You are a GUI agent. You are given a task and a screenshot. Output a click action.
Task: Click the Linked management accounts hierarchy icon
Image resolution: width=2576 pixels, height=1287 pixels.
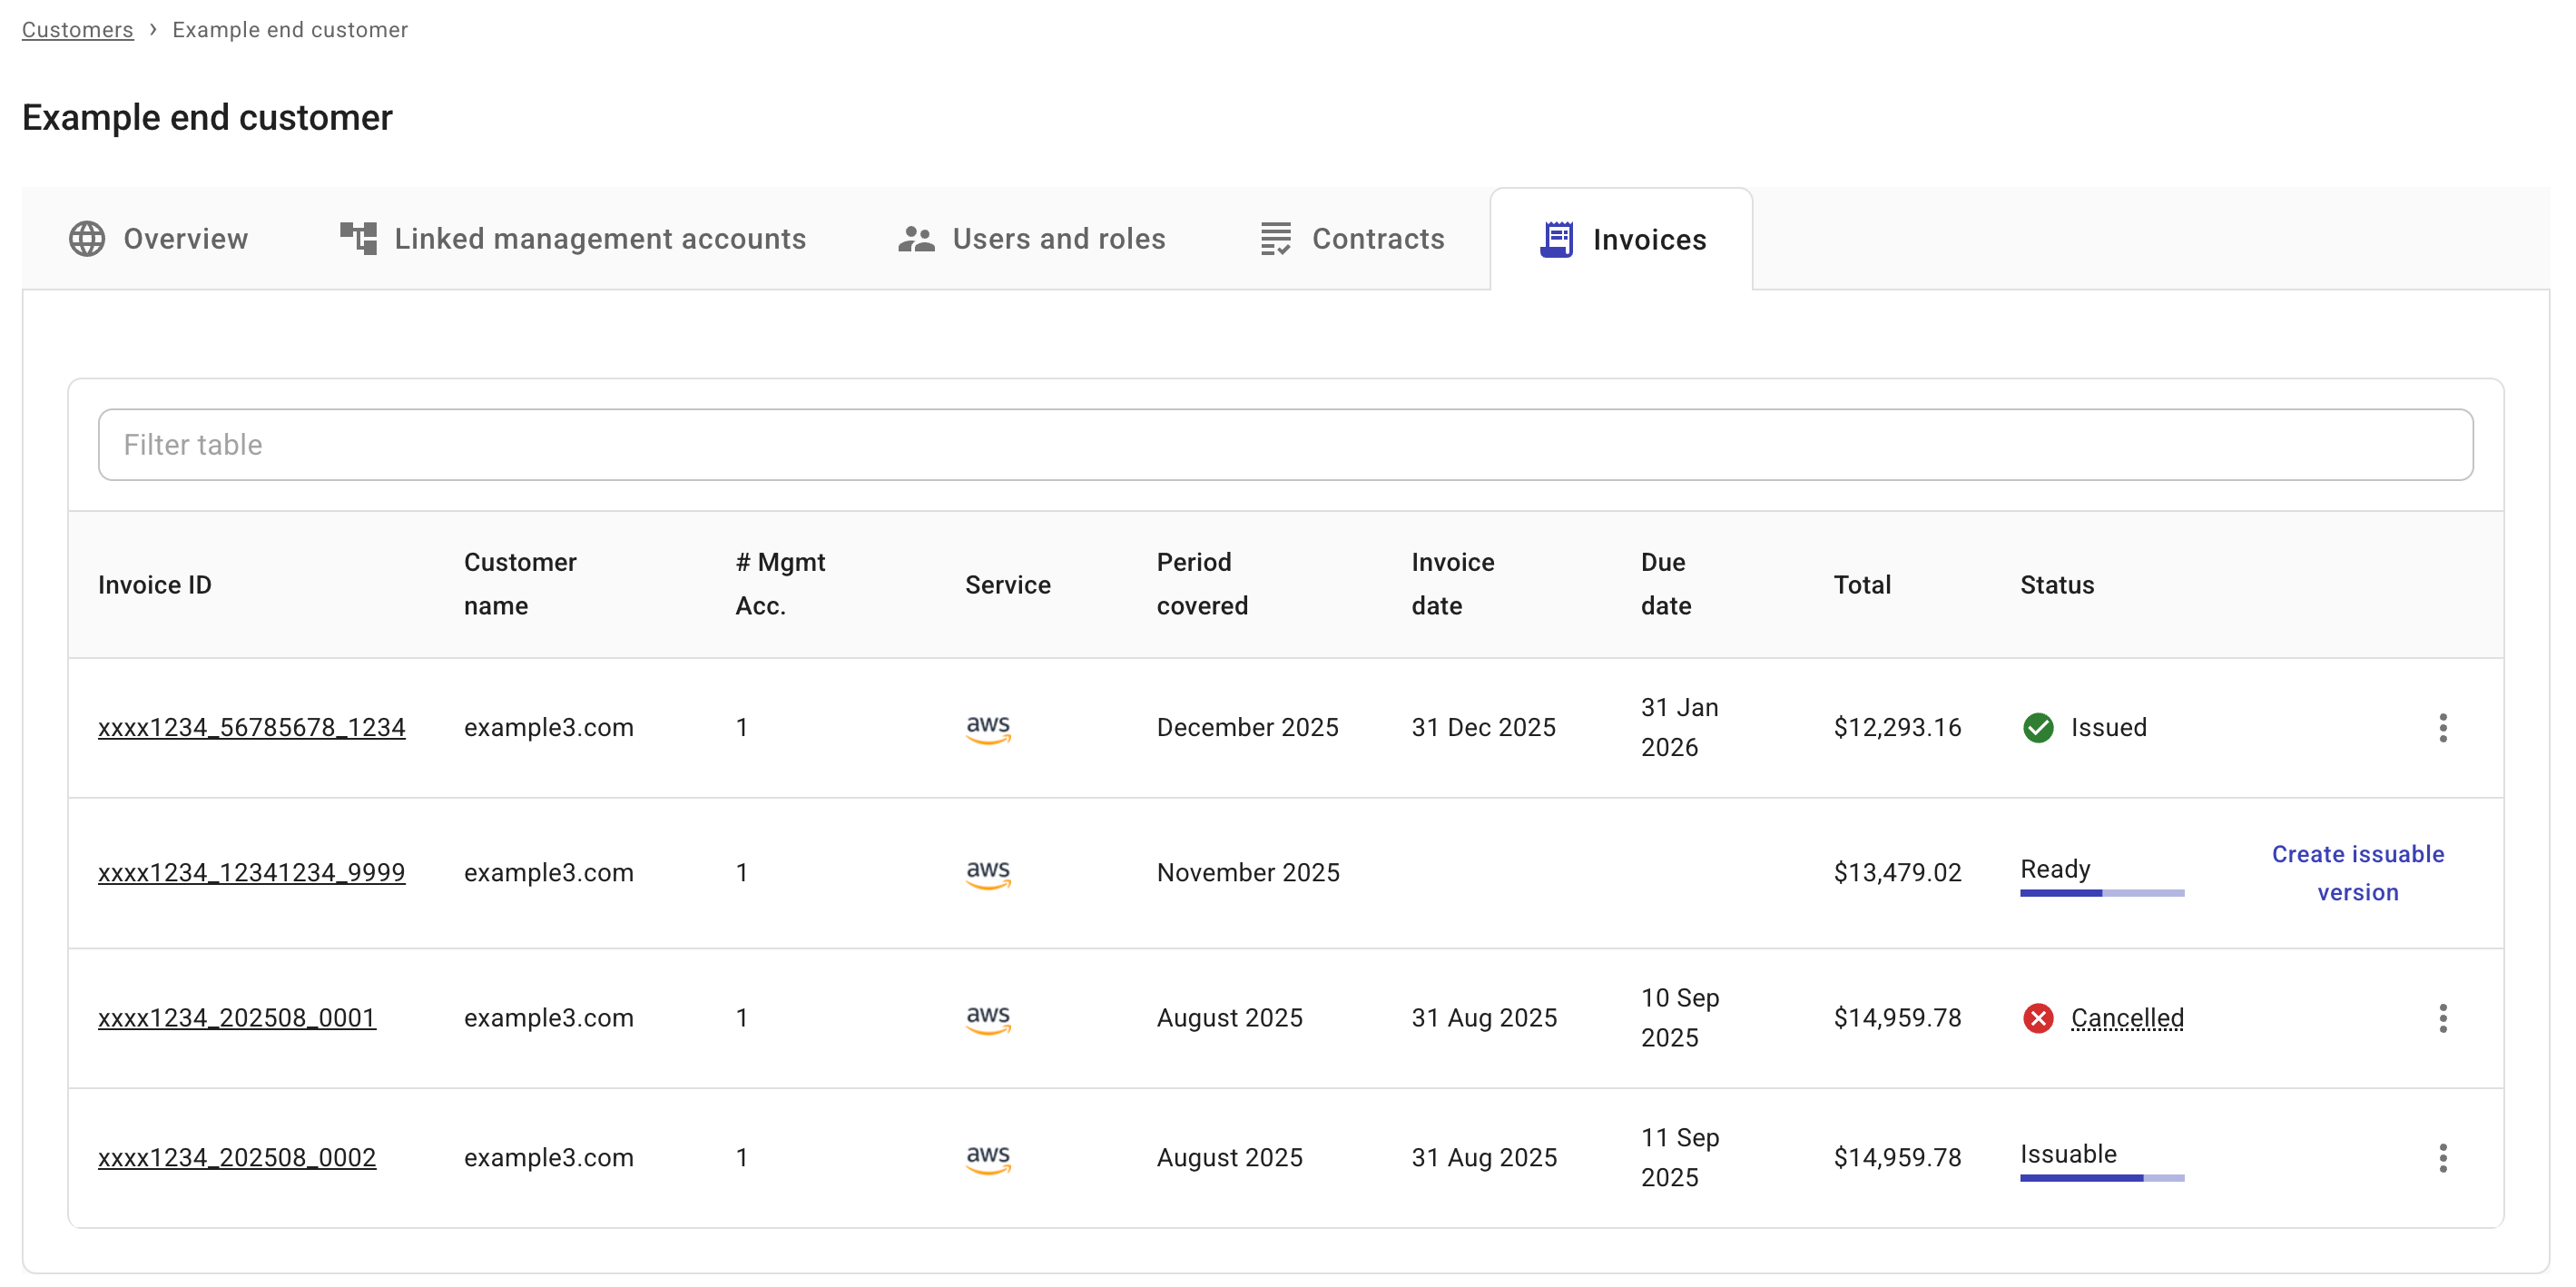click(x=358, y=238)
